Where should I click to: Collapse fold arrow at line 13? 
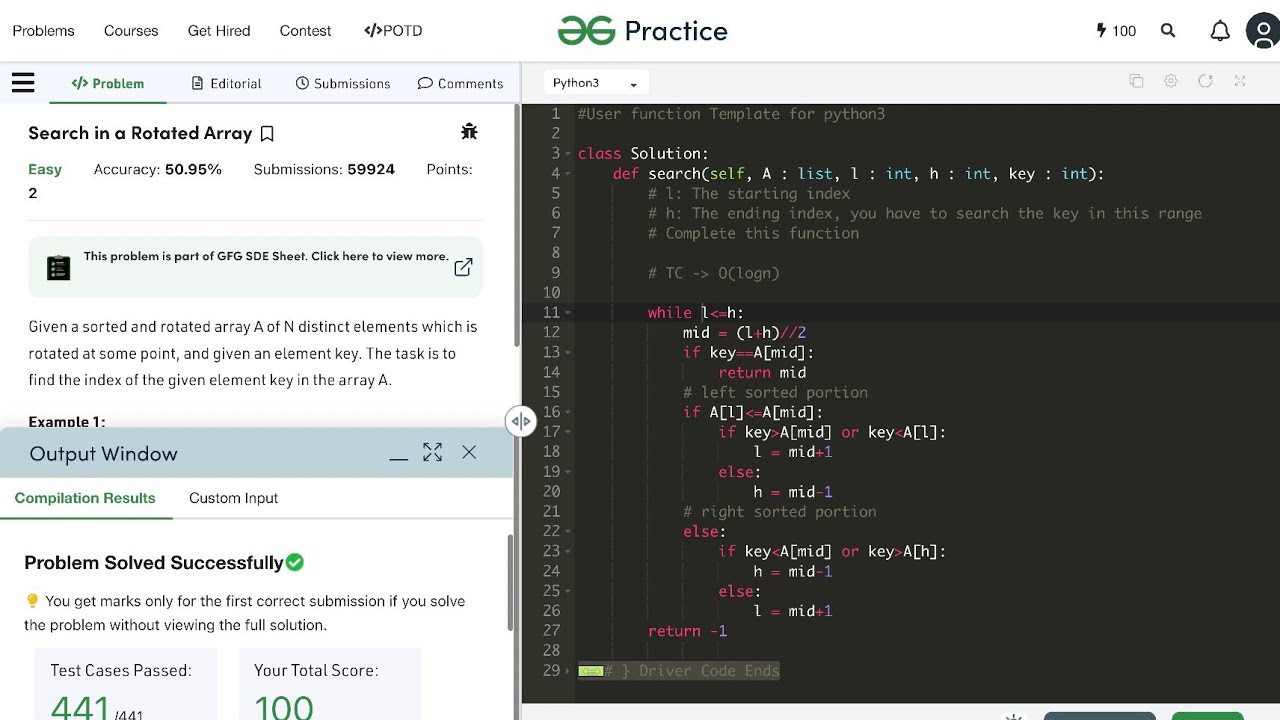(x=568, y=352)
